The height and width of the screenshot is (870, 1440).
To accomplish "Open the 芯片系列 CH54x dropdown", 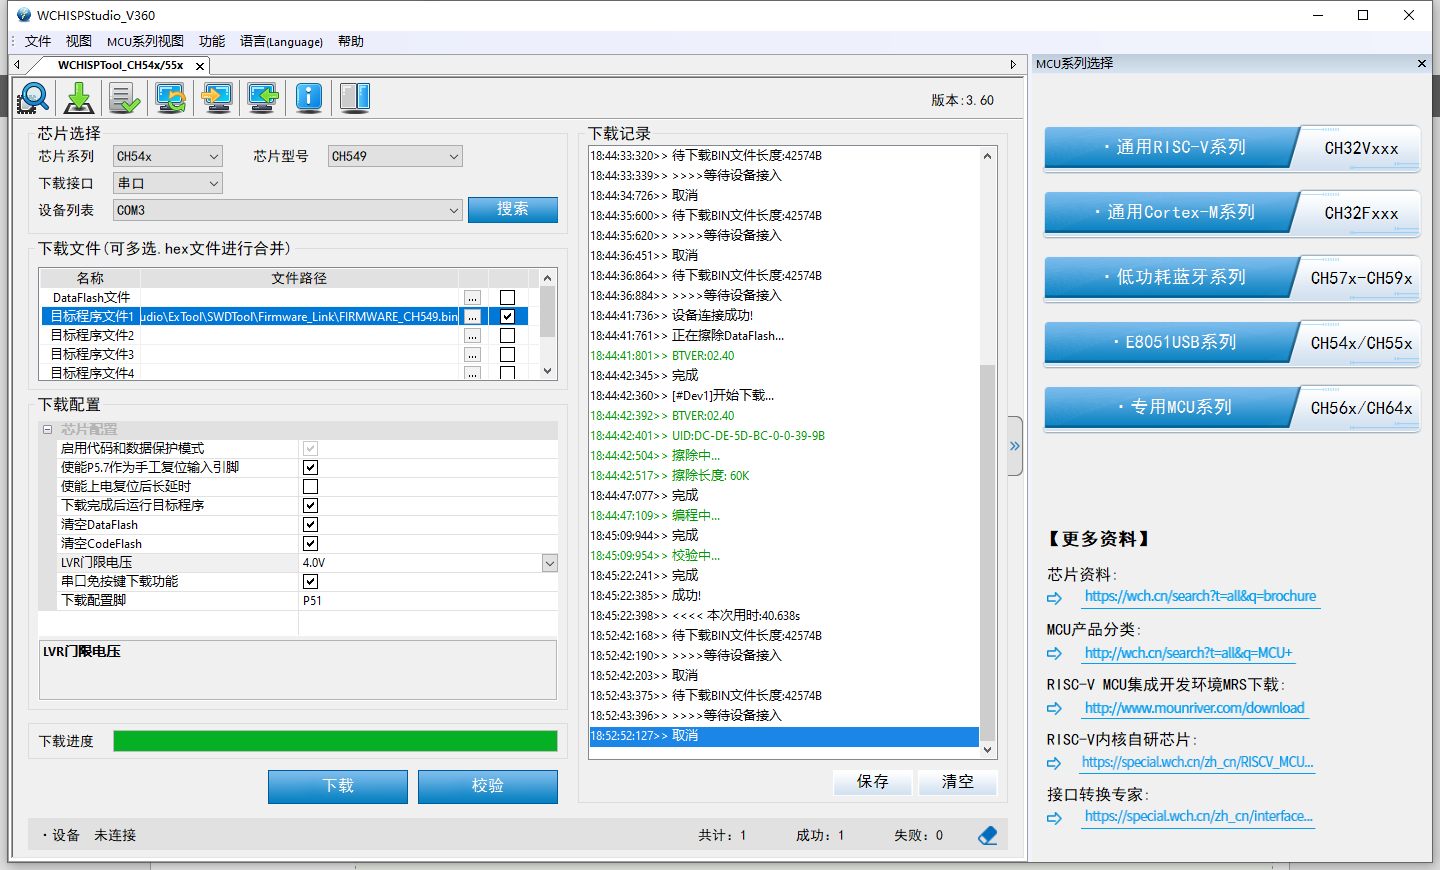I will [x=168, y=156].
